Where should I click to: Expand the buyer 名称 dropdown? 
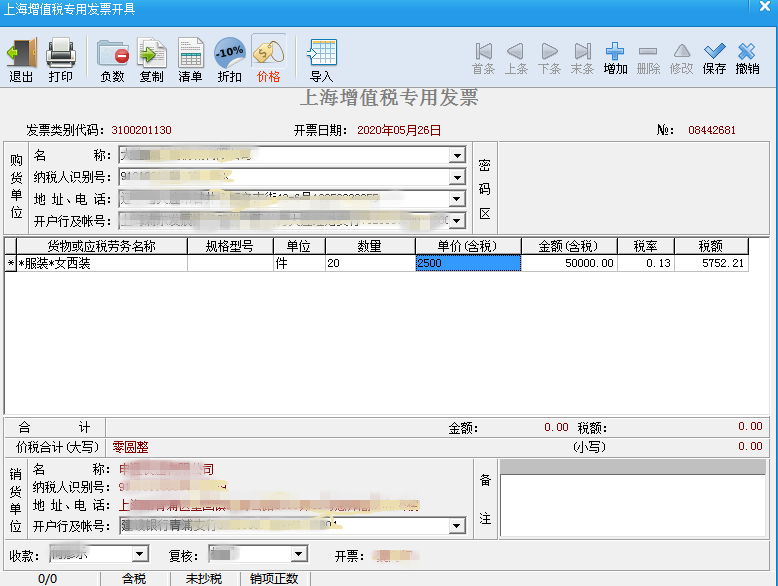point(457,155)
